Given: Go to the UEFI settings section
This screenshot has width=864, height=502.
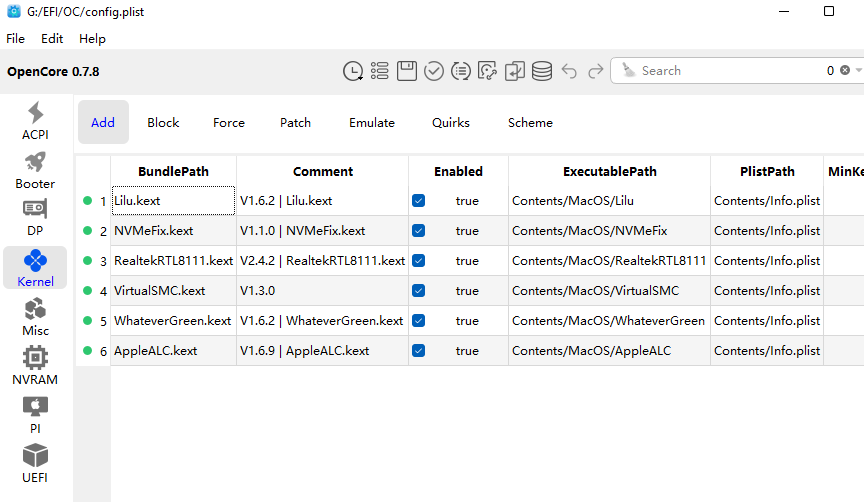Looking at the screenshot, I should (35, 464).
